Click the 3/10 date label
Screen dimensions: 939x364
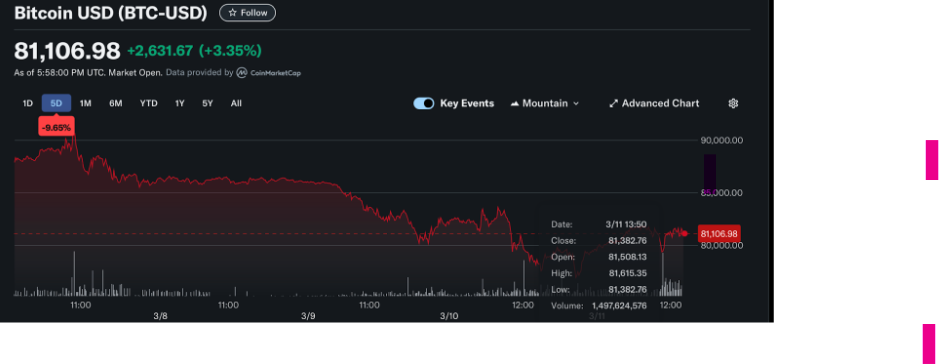[449, 316]
